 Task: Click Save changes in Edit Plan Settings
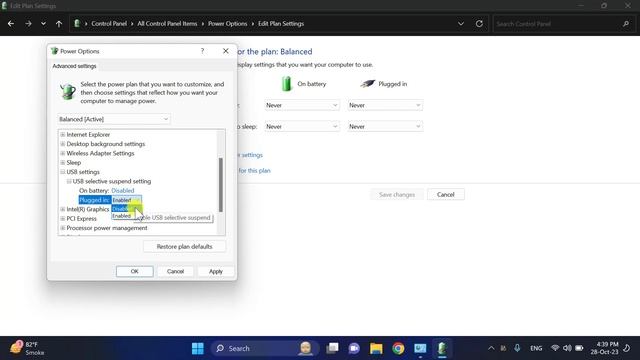click(397, 195)
